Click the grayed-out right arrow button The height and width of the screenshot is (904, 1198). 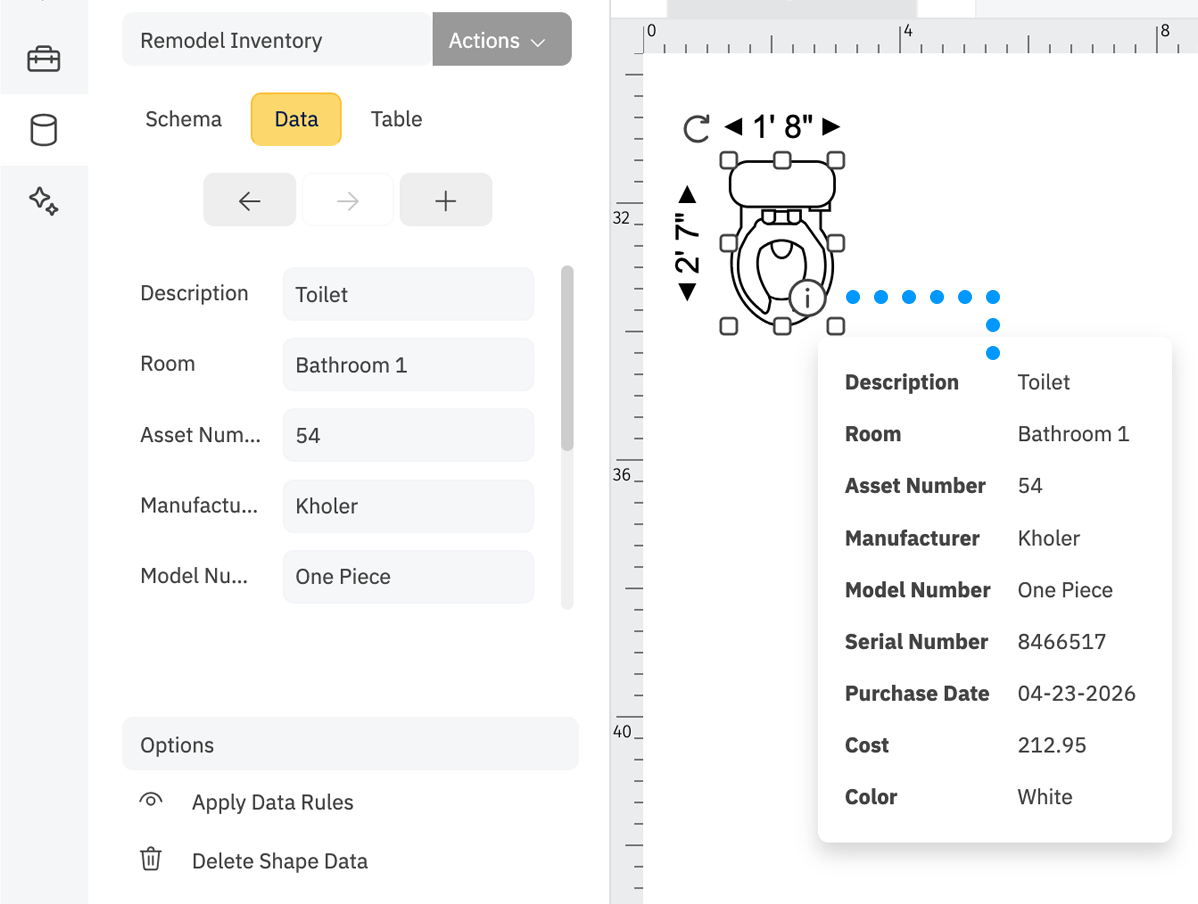point(347,199)
